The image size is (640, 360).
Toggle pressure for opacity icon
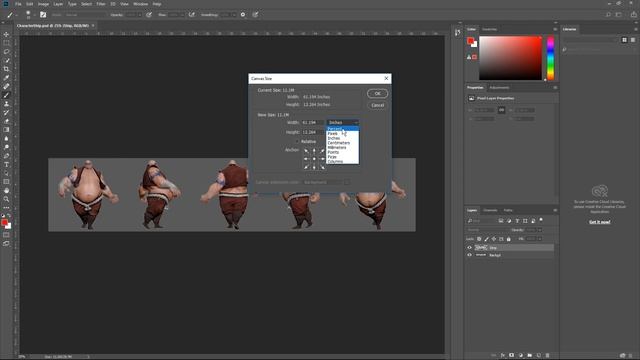click(149, 15)
